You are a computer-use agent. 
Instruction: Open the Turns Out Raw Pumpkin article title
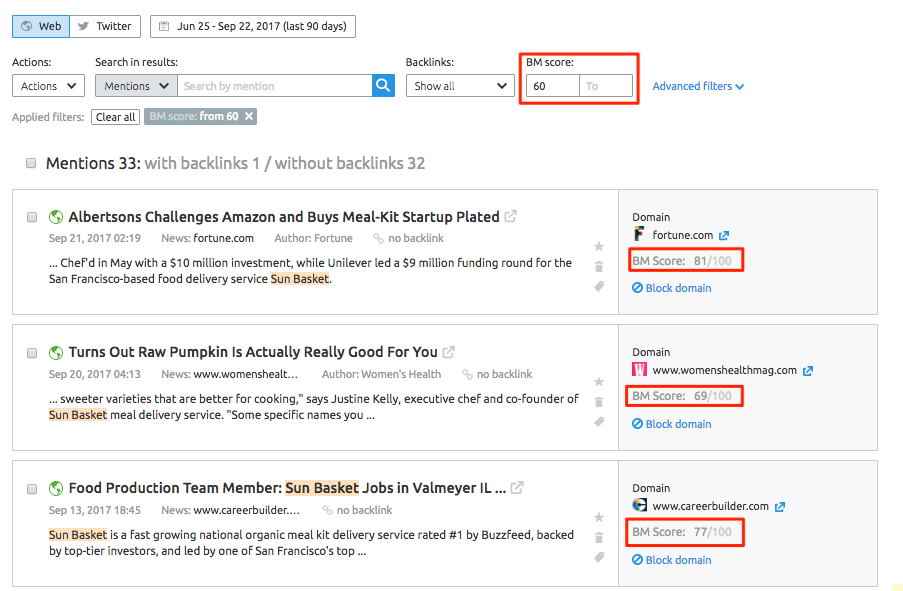pos(253,352)
